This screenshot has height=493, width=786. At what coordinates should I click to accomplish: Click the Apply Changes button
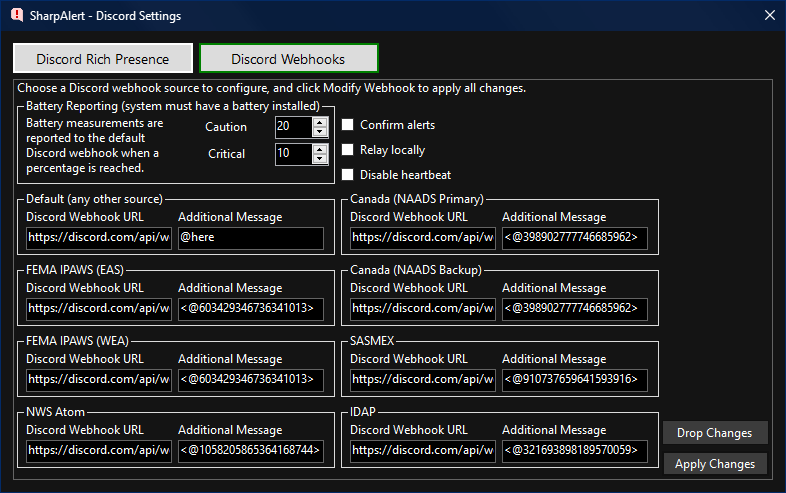coord(715,464)
